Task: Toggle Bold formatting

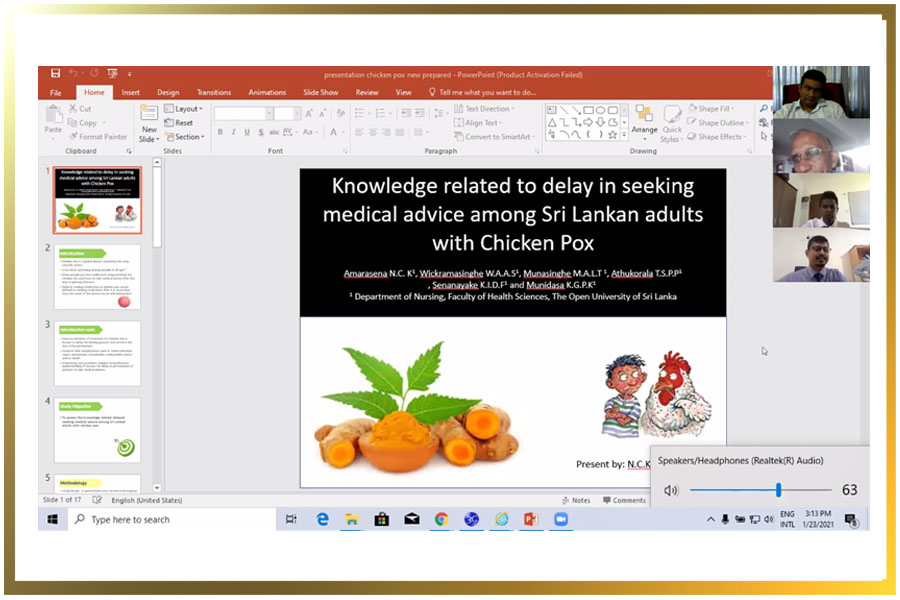Action: pos(220,132)
